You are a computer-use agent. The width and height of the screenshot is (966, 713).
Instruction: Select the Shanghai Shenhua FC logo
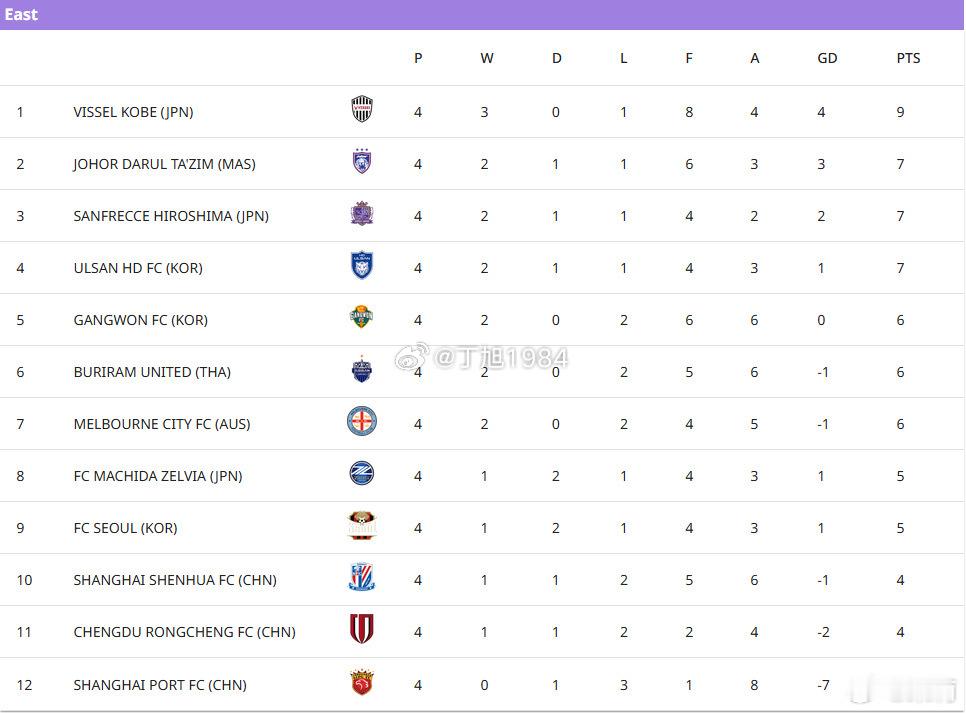(x=362, y=577)
